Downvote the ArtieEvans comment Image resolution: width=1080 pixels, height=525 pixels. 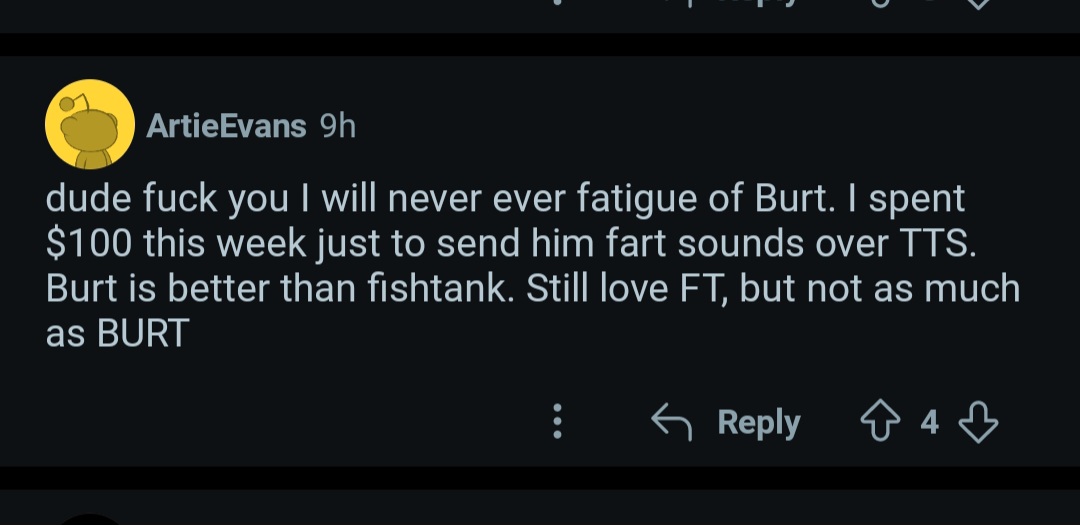(x=978, y=422)
